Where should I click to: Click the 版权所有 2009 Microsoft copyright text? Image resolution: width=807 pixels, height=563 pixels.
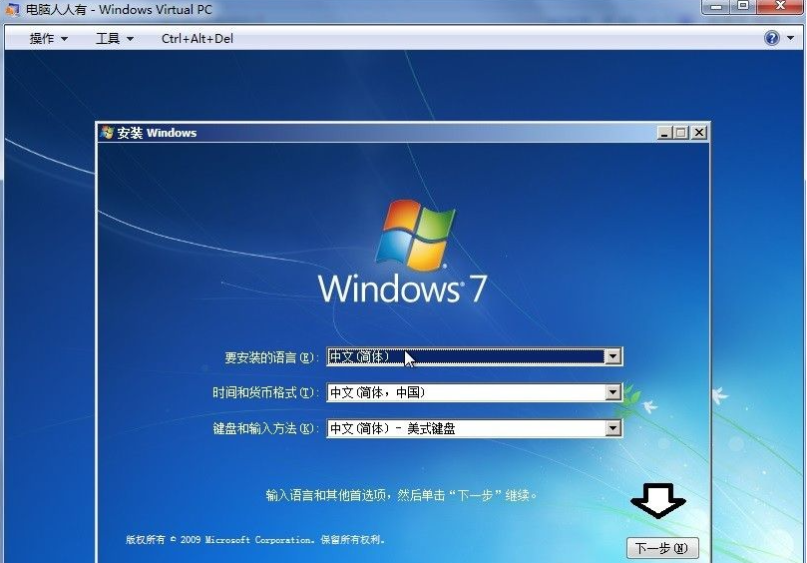coord(255,539)
